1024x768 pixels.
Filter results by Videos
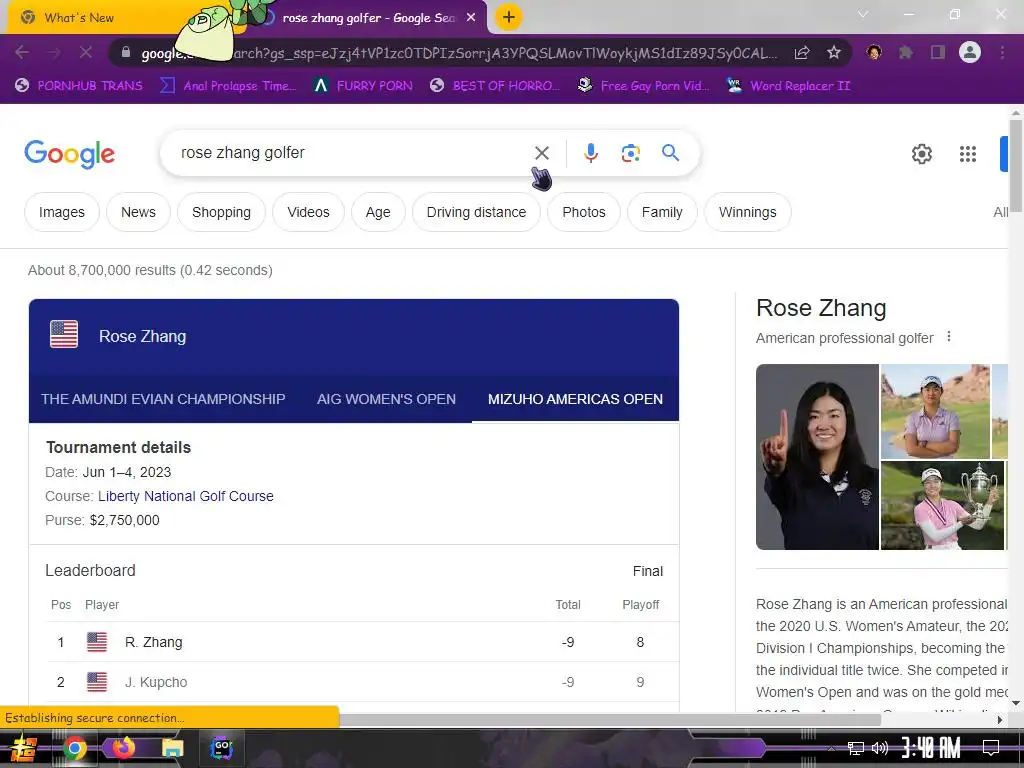coord(308,212)
